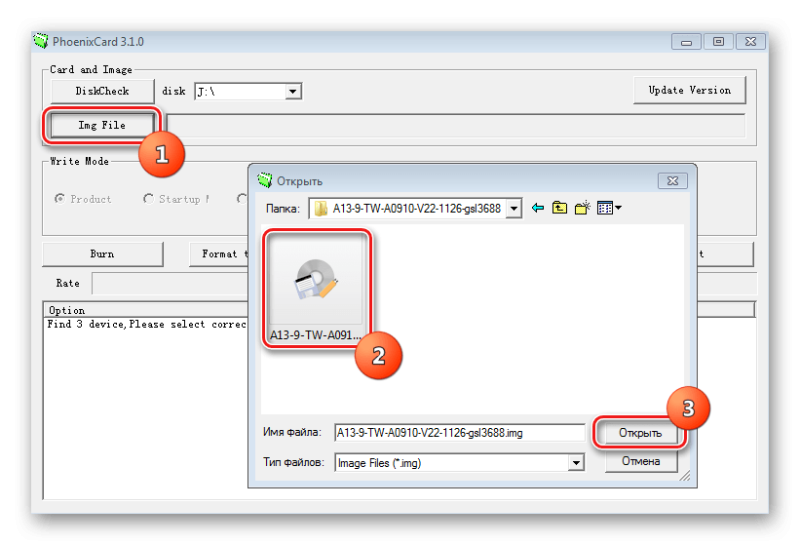The width and height of the screenshot is (800, 545).
Task: Click the image file path field
Action: pos(456,126)
